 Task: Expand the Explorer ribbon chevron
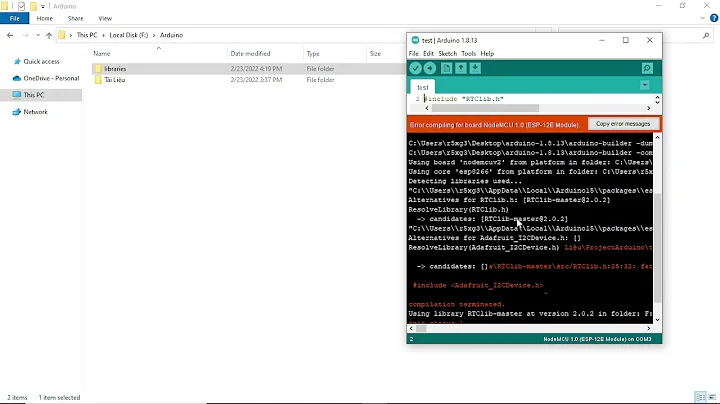[x=703, y=18]
